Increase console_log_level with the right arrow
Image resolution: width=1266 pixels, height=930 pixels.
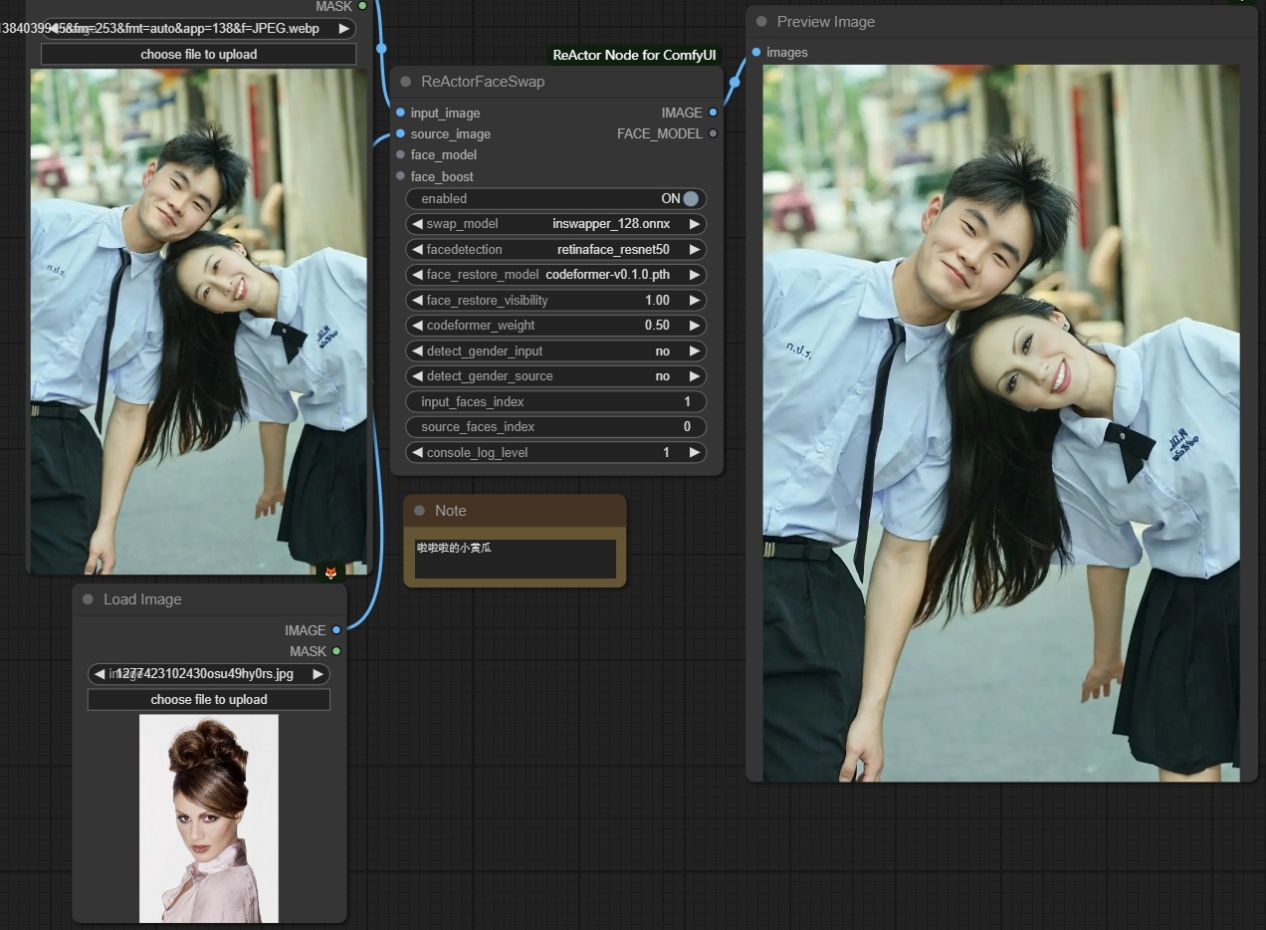(x=694, y=453)
